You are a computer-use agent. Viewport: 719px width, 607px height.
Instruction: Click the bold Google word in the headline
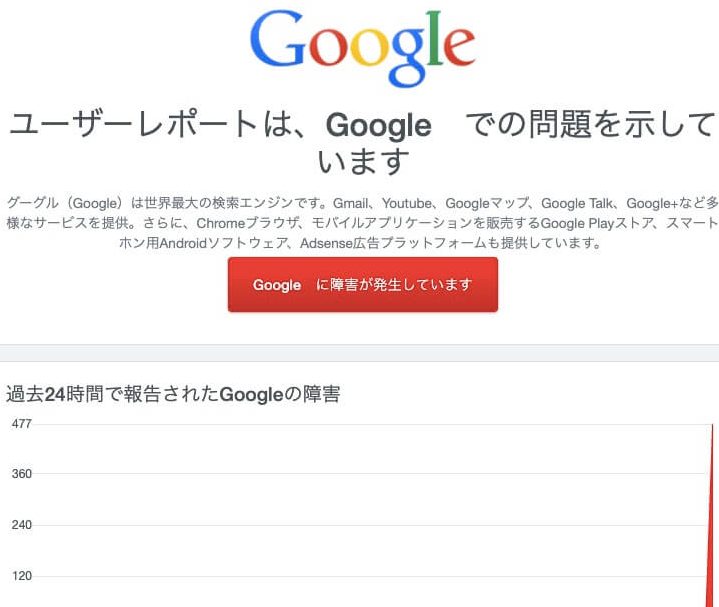click(x=378, y=126)
